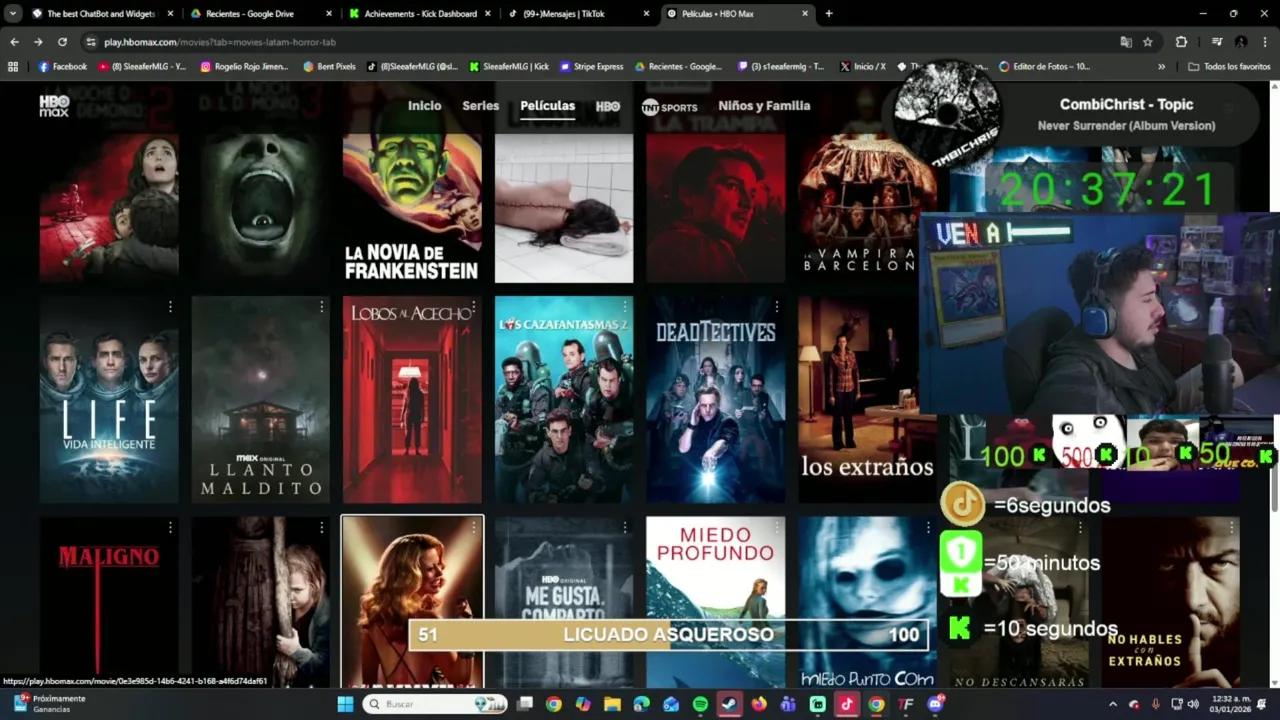Open the Todos los favoritos folder
Screen dimensions: 1280x720
click(x=1229, y=66)
